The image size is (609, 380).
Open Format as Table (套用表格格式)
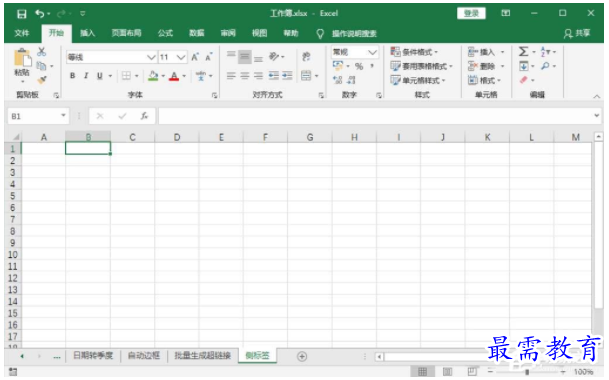click(x=421, y=66)
